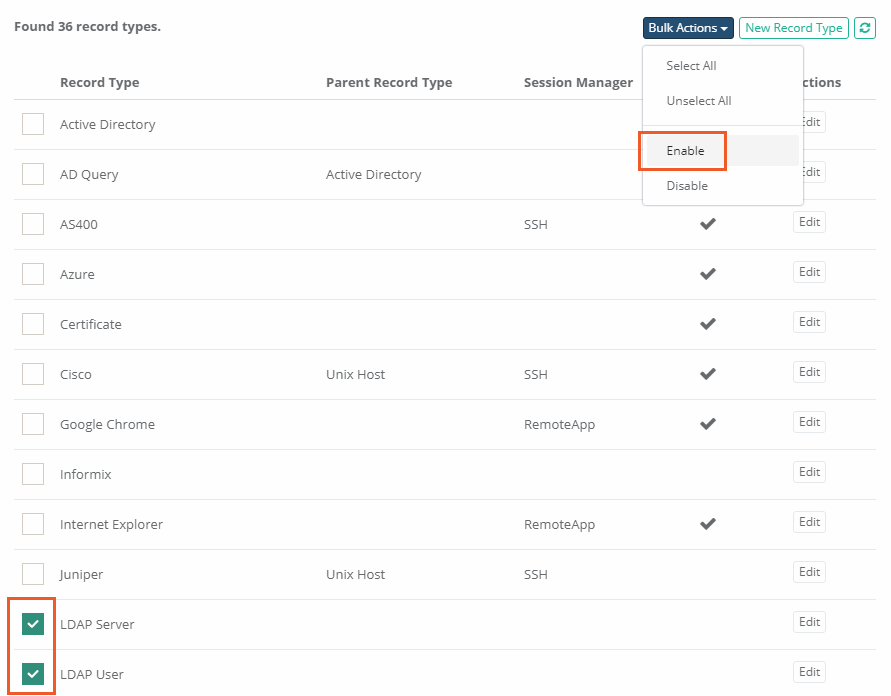Uncheck the LDAP Server checkbox
Image resolution: width=891 pixels, height=696 pixels.
tap(33, 624)
